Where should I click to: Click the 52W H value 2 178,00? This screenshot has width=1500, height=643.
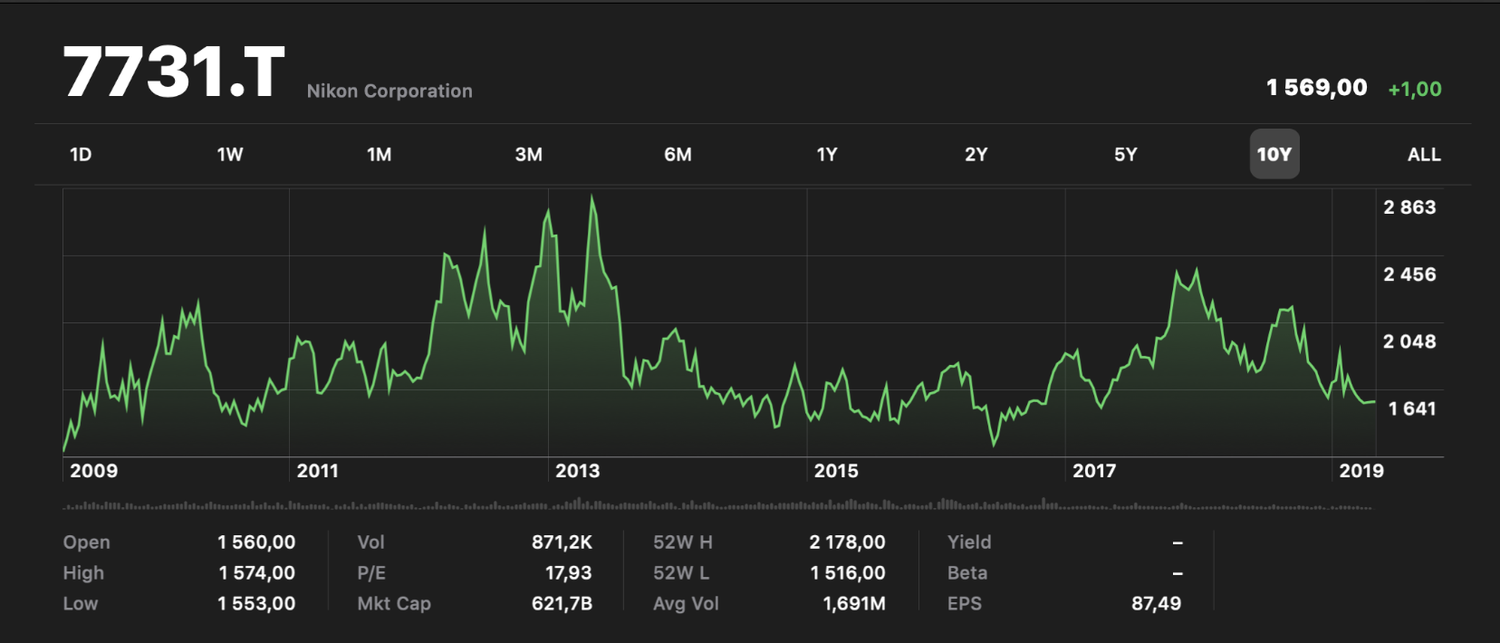(847, 542)
